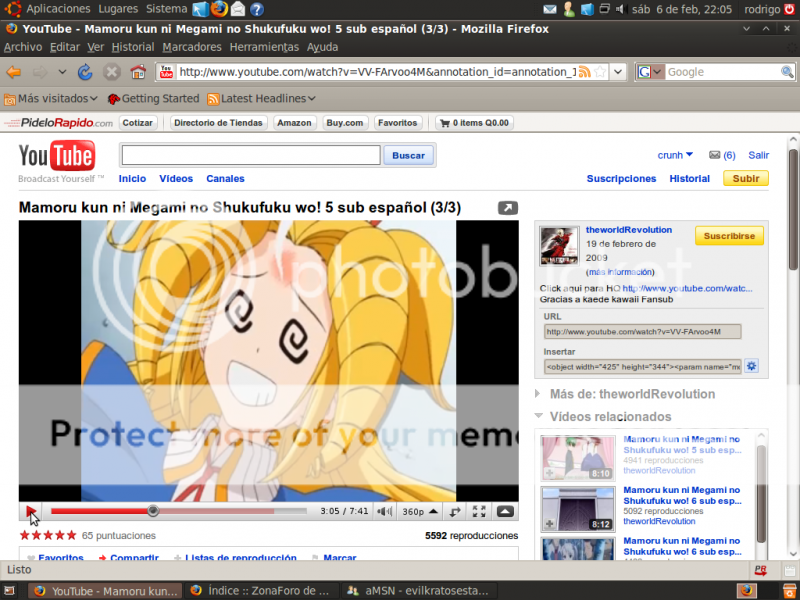Open the Canales navigation link
This screenshot has height=600, width=800.
(225, 179)
